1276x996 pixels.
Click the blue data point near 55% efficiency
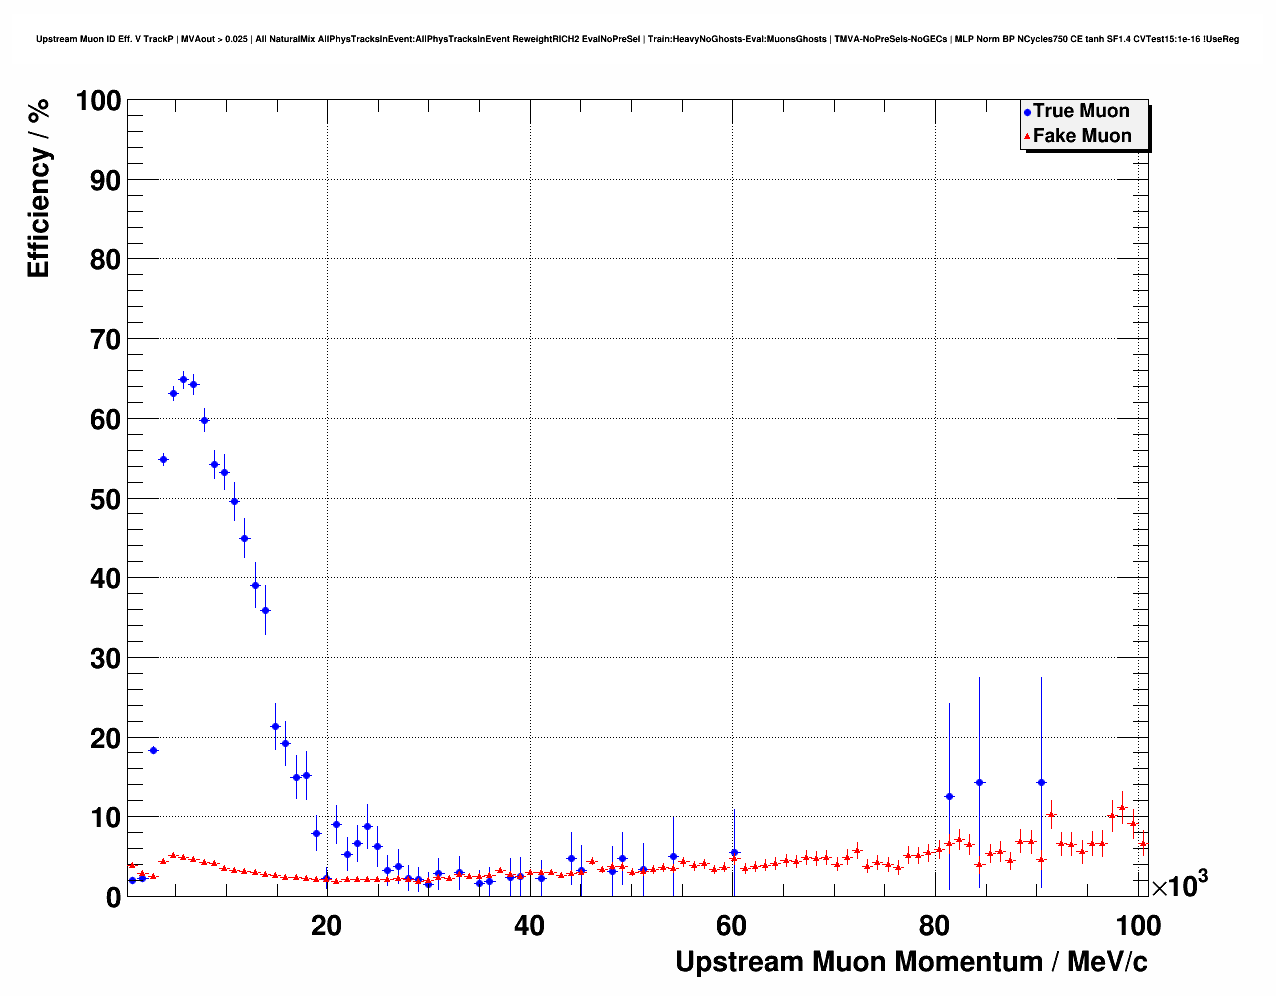(x=163, y=460)
